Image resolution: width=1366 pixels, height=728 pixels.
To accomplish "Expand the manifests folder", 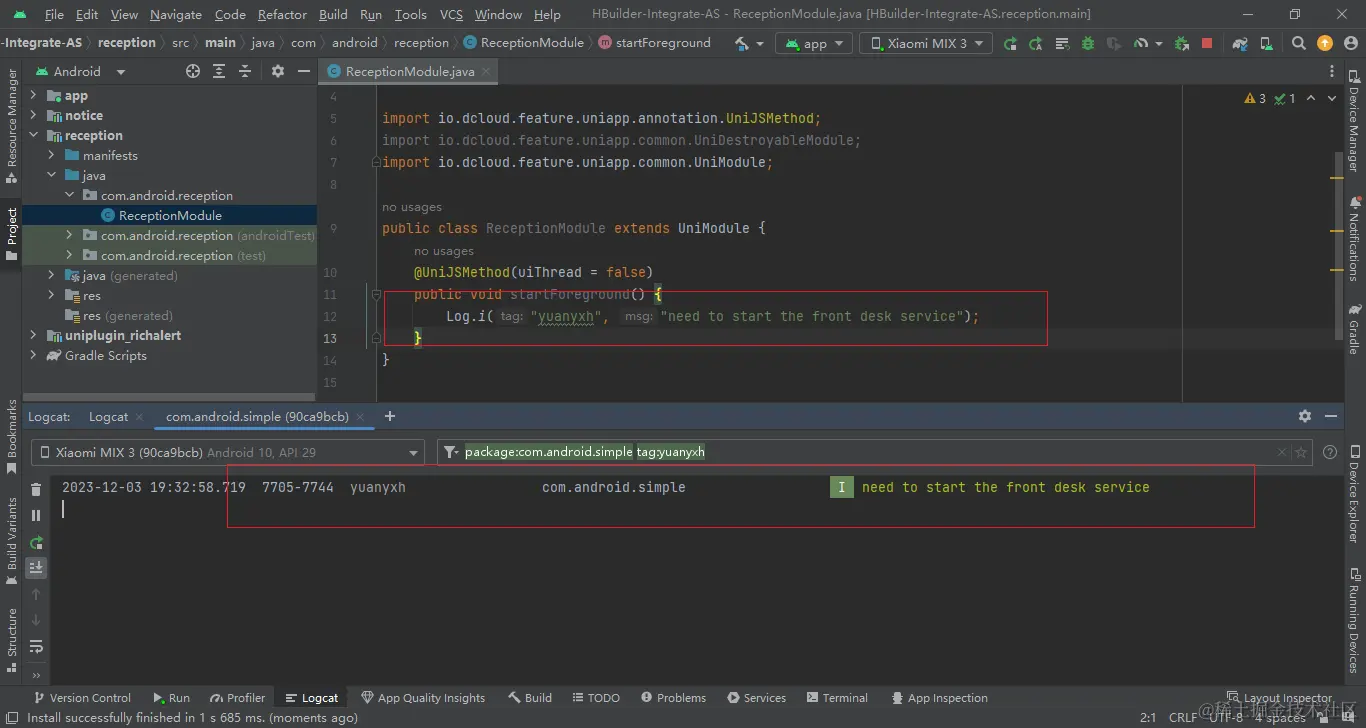I will tap(51, 155).
